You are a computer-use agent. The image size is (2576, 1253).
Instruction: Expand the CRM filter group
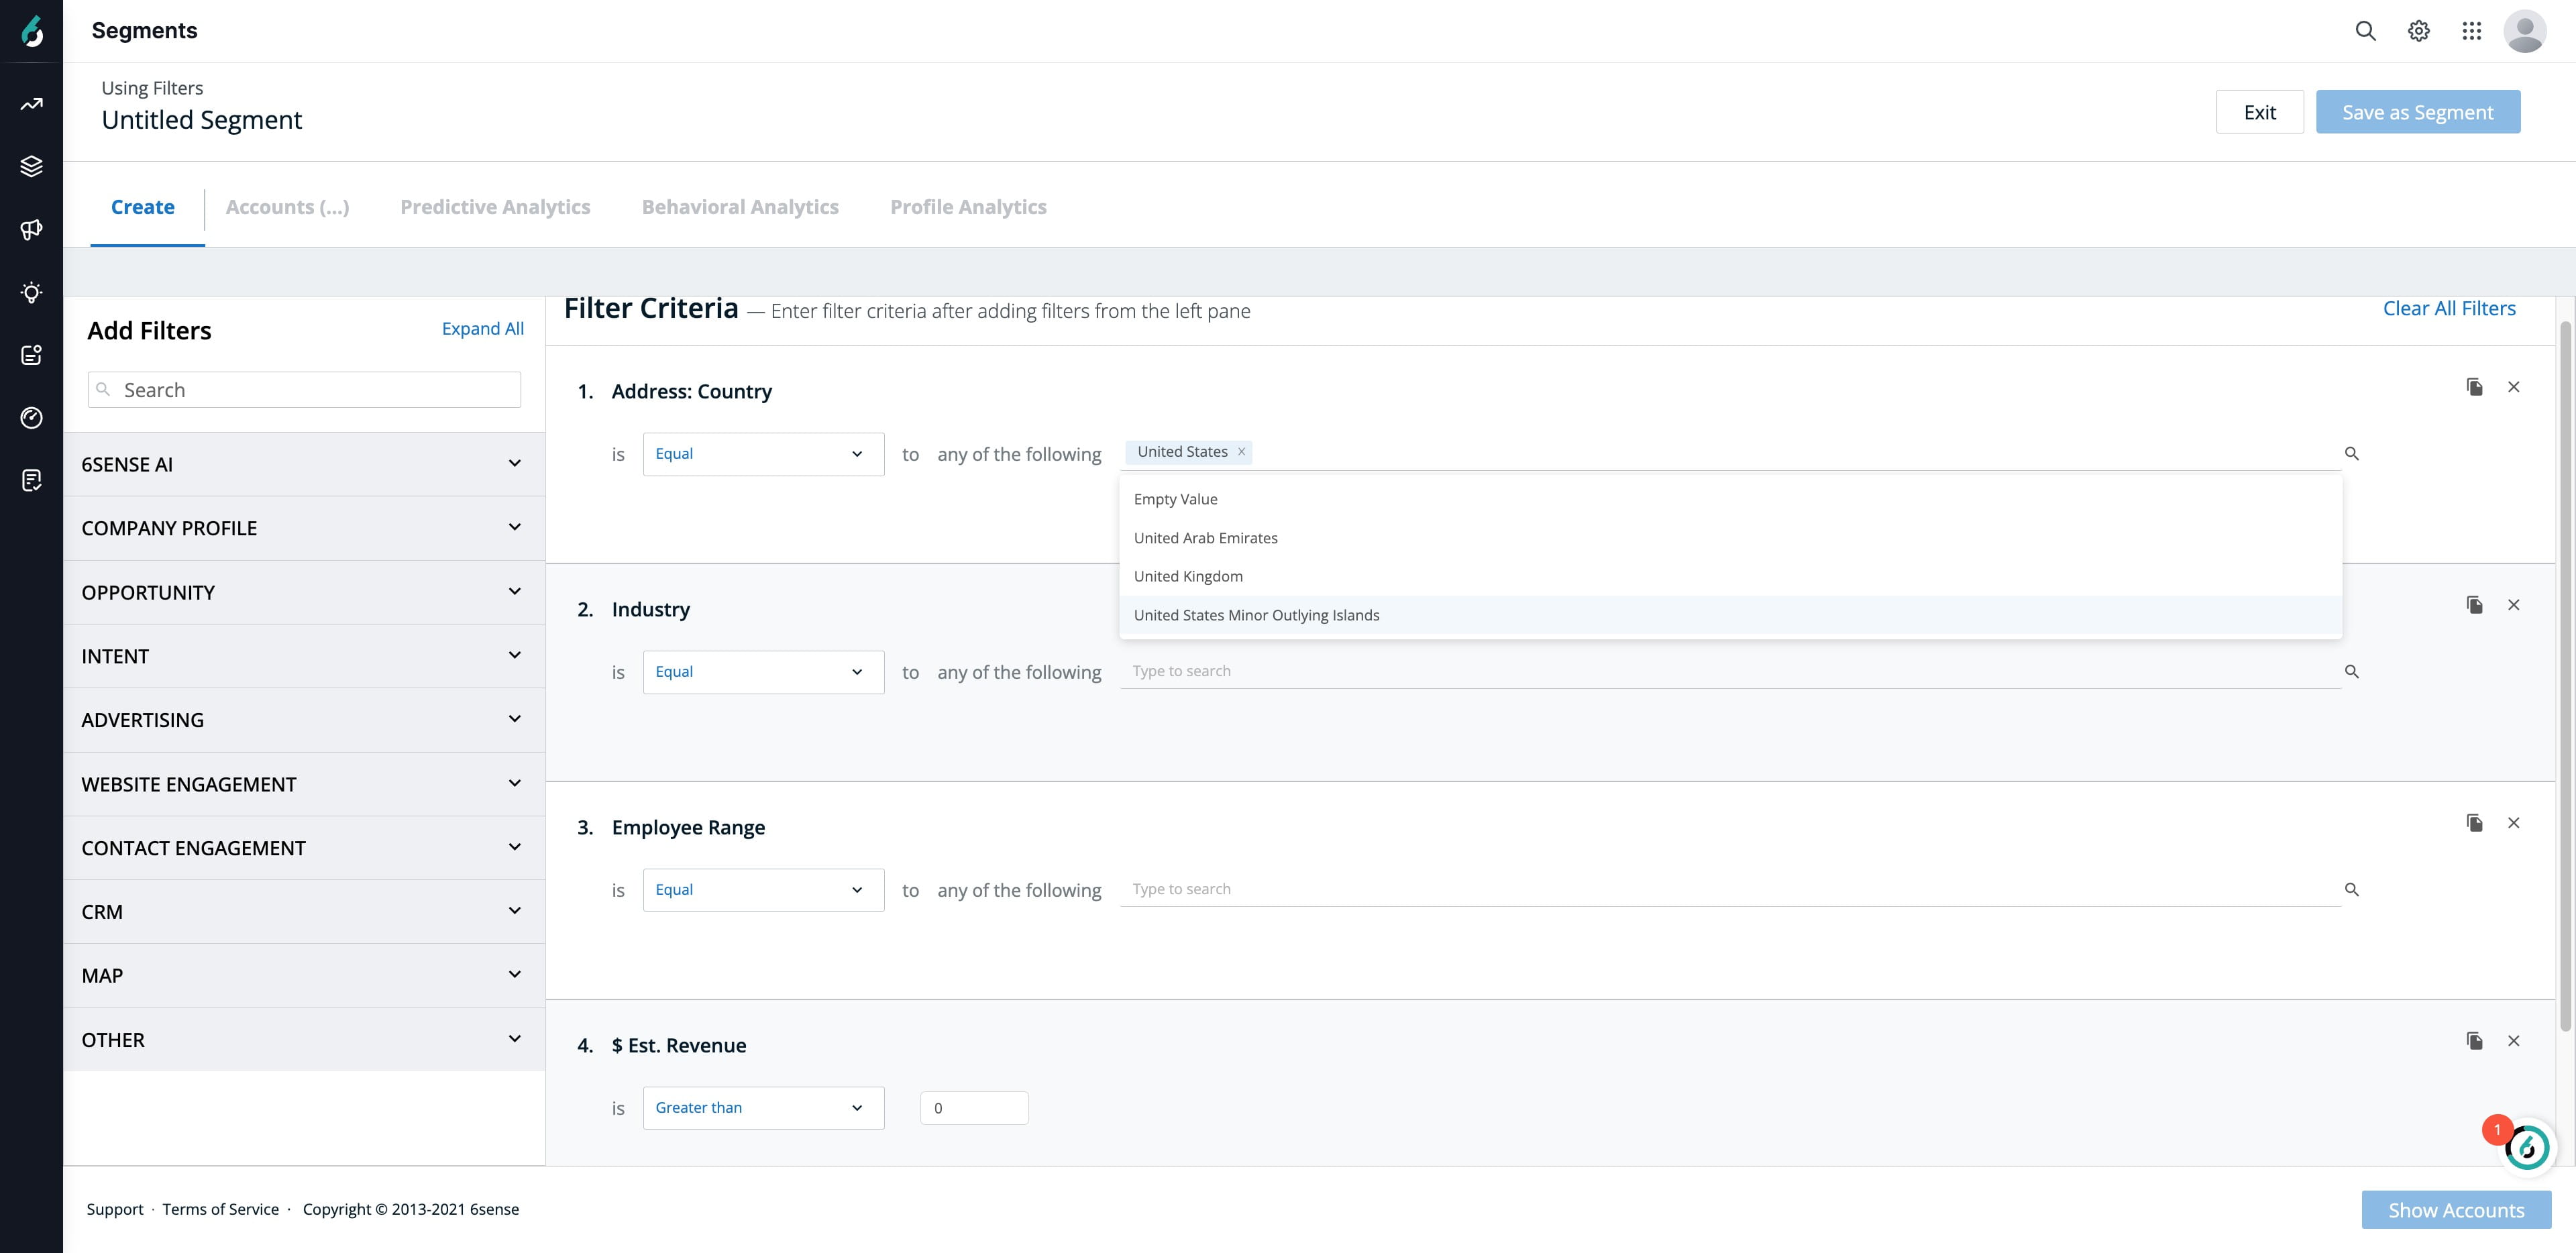304,912
